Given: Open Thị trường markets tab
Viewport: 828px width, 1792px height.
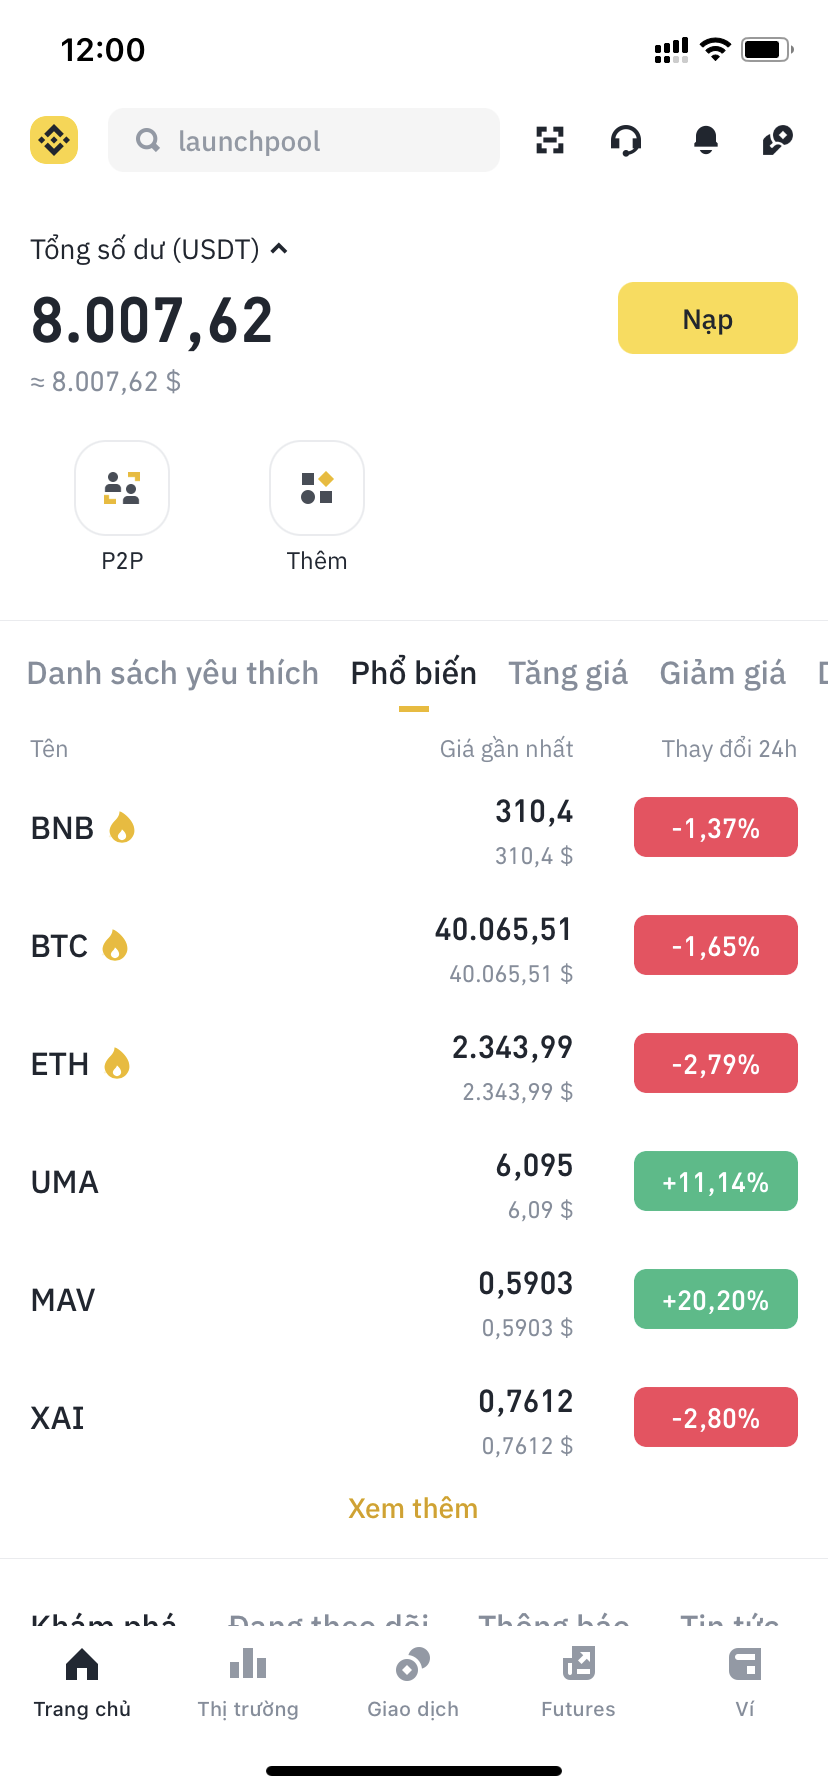Looking at the screenshot, I should (248, 1680).
